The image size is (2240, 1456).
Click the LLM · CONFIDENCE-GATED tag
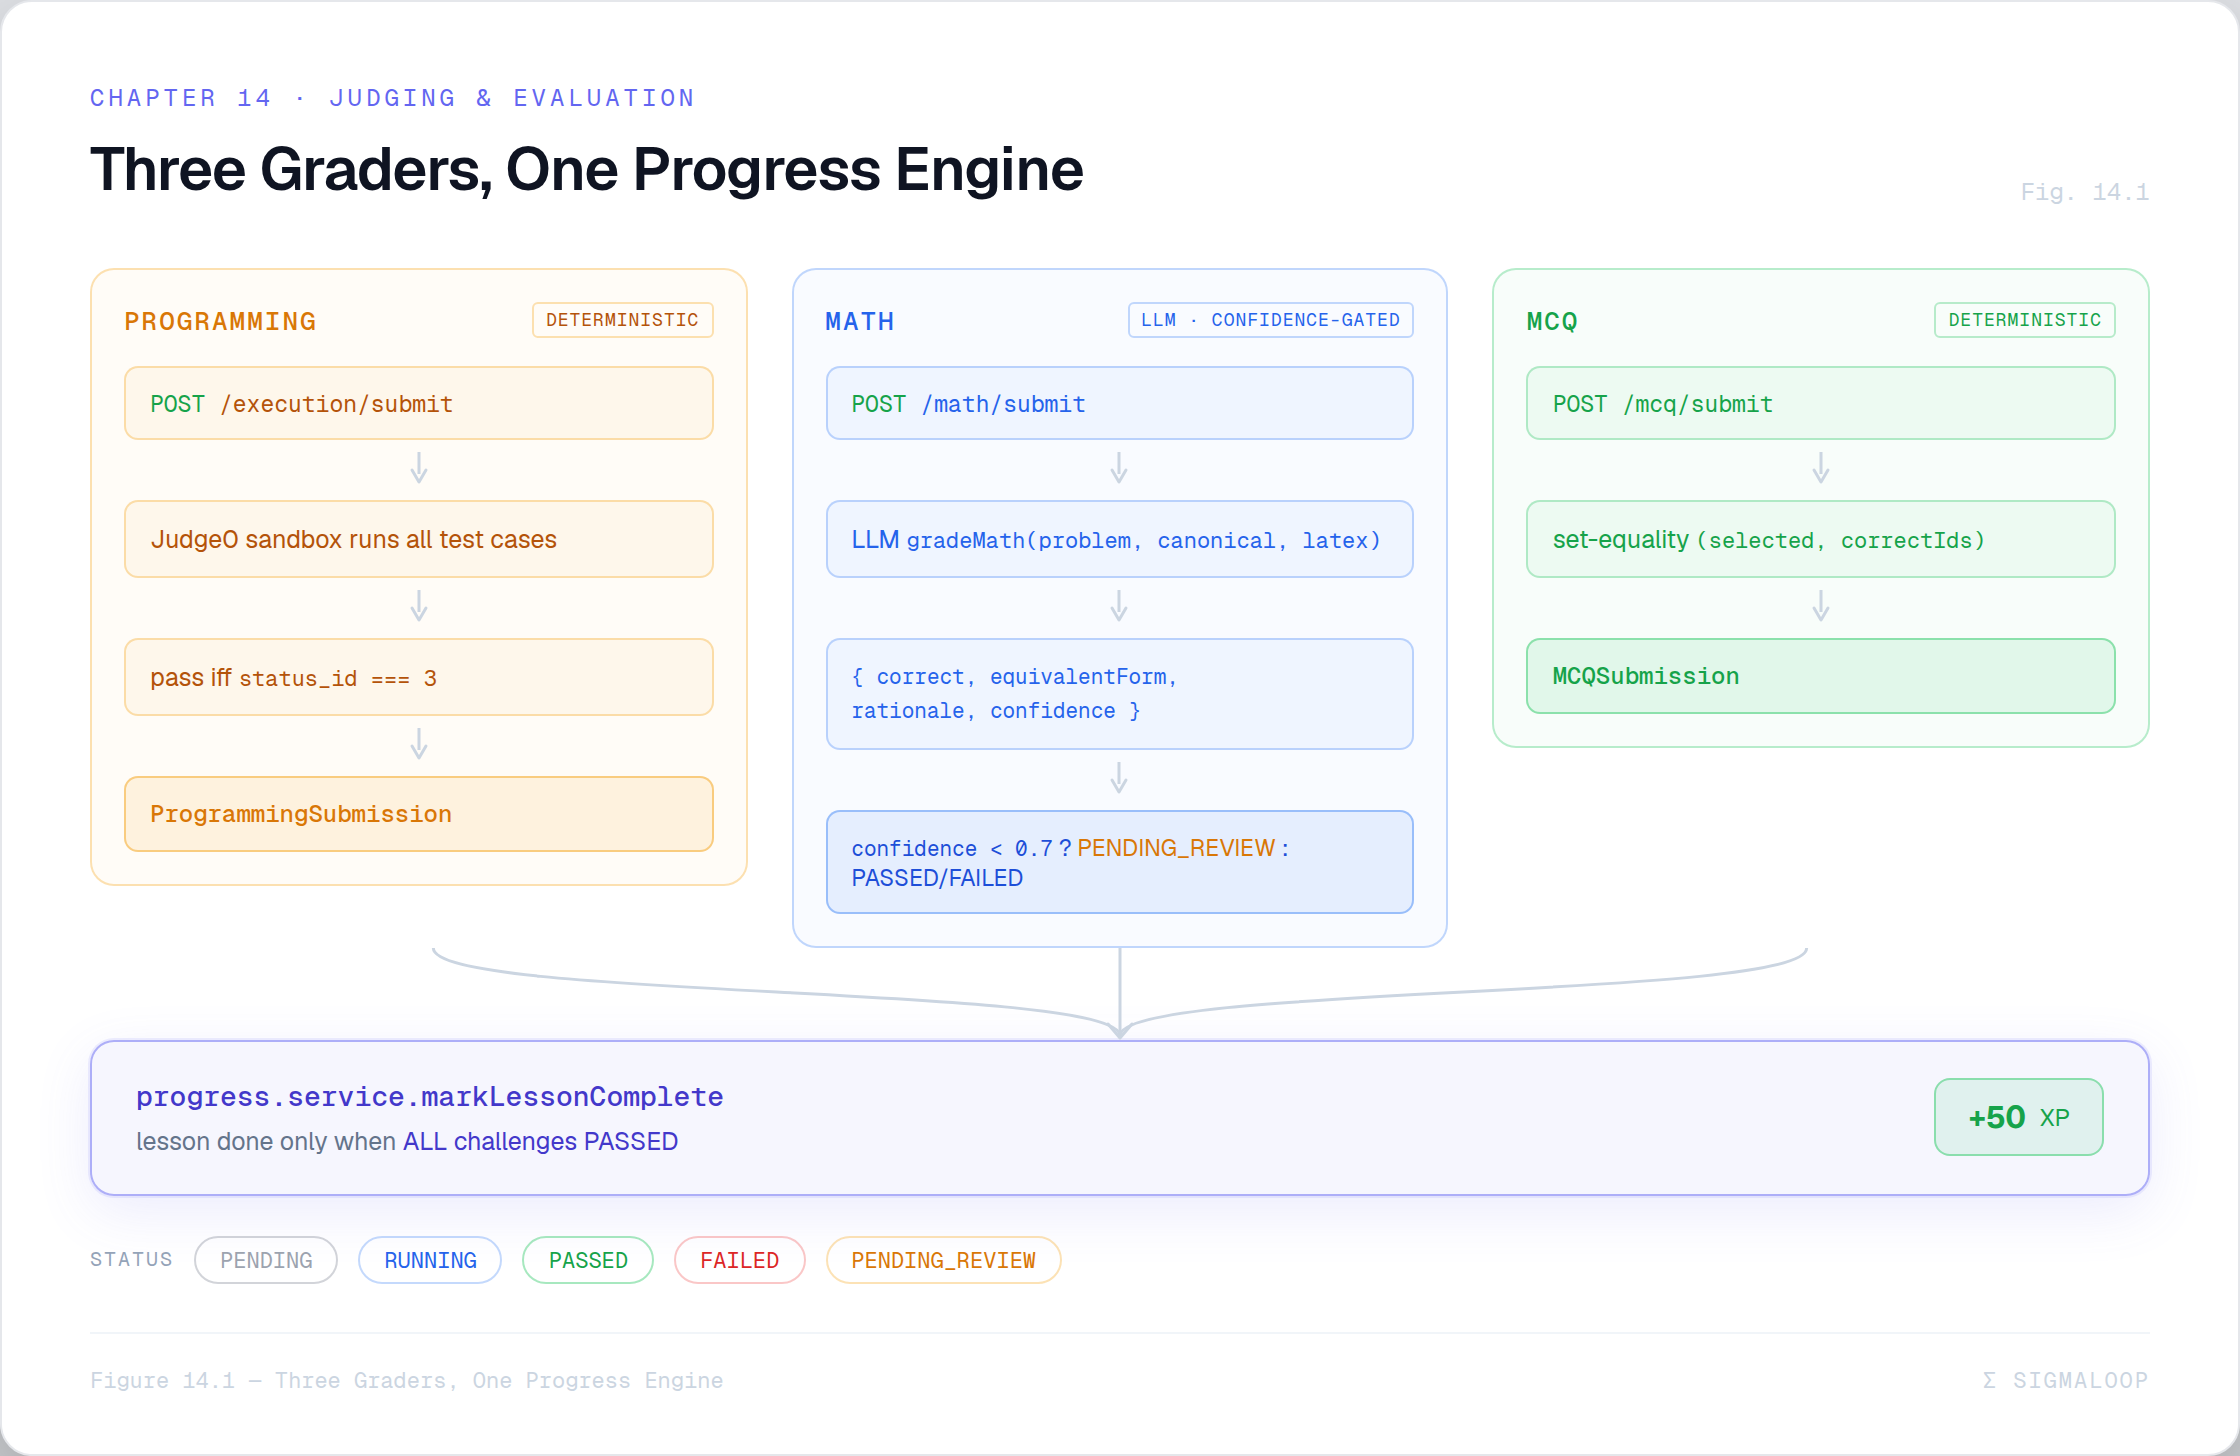[1271, 320]
